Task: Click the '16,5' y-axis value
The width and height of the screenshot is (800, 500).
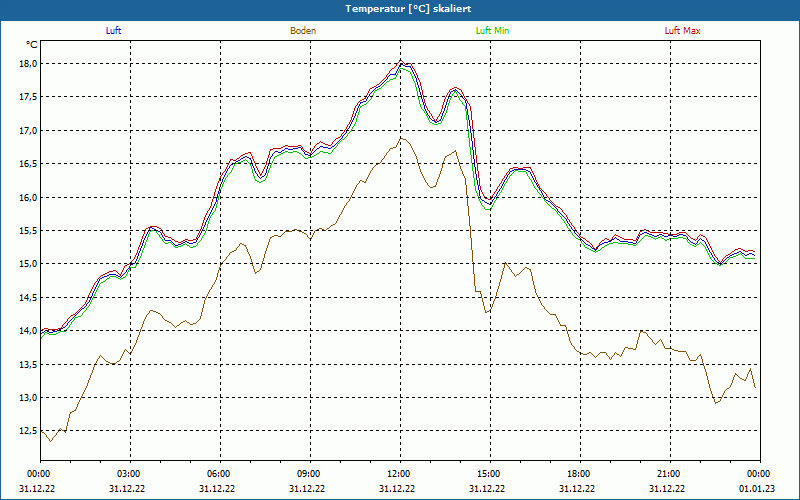Action: [28, 164]
